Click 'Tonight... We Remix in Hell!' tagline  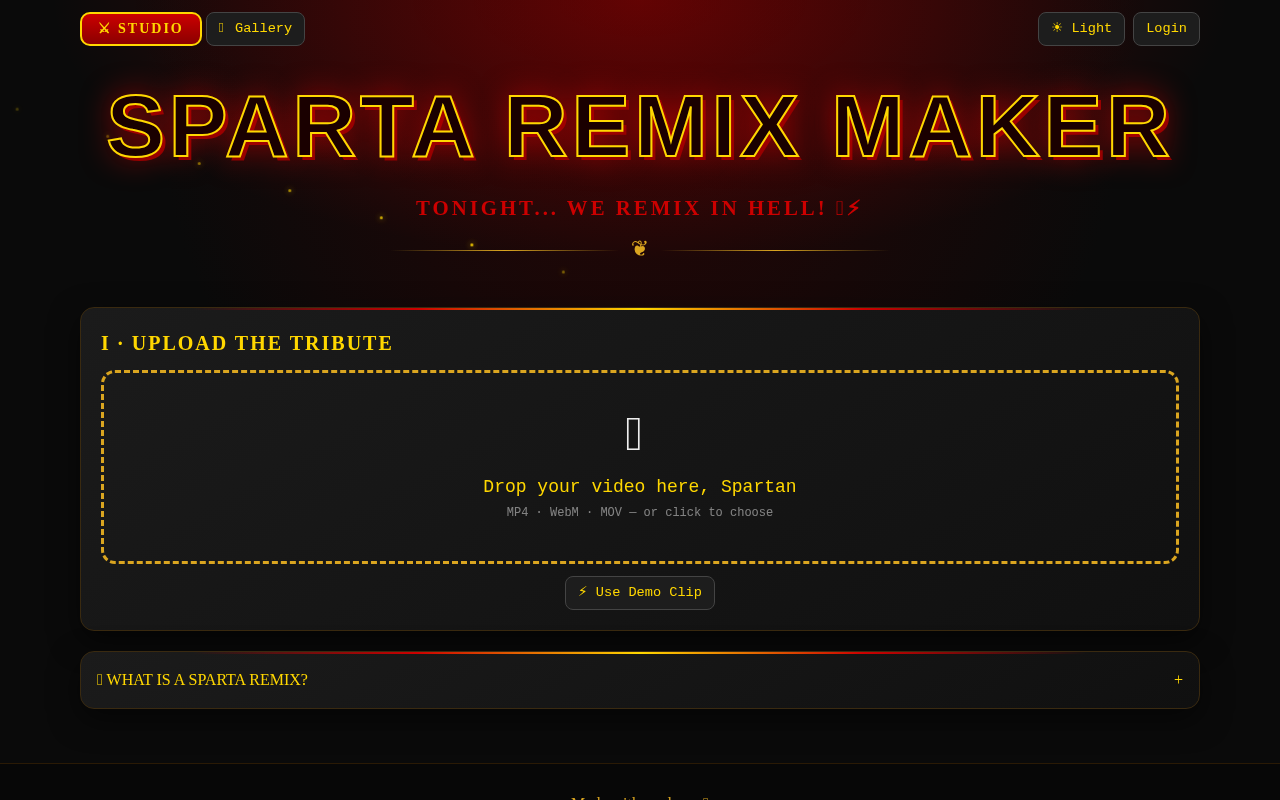click(x=640, y=208)
